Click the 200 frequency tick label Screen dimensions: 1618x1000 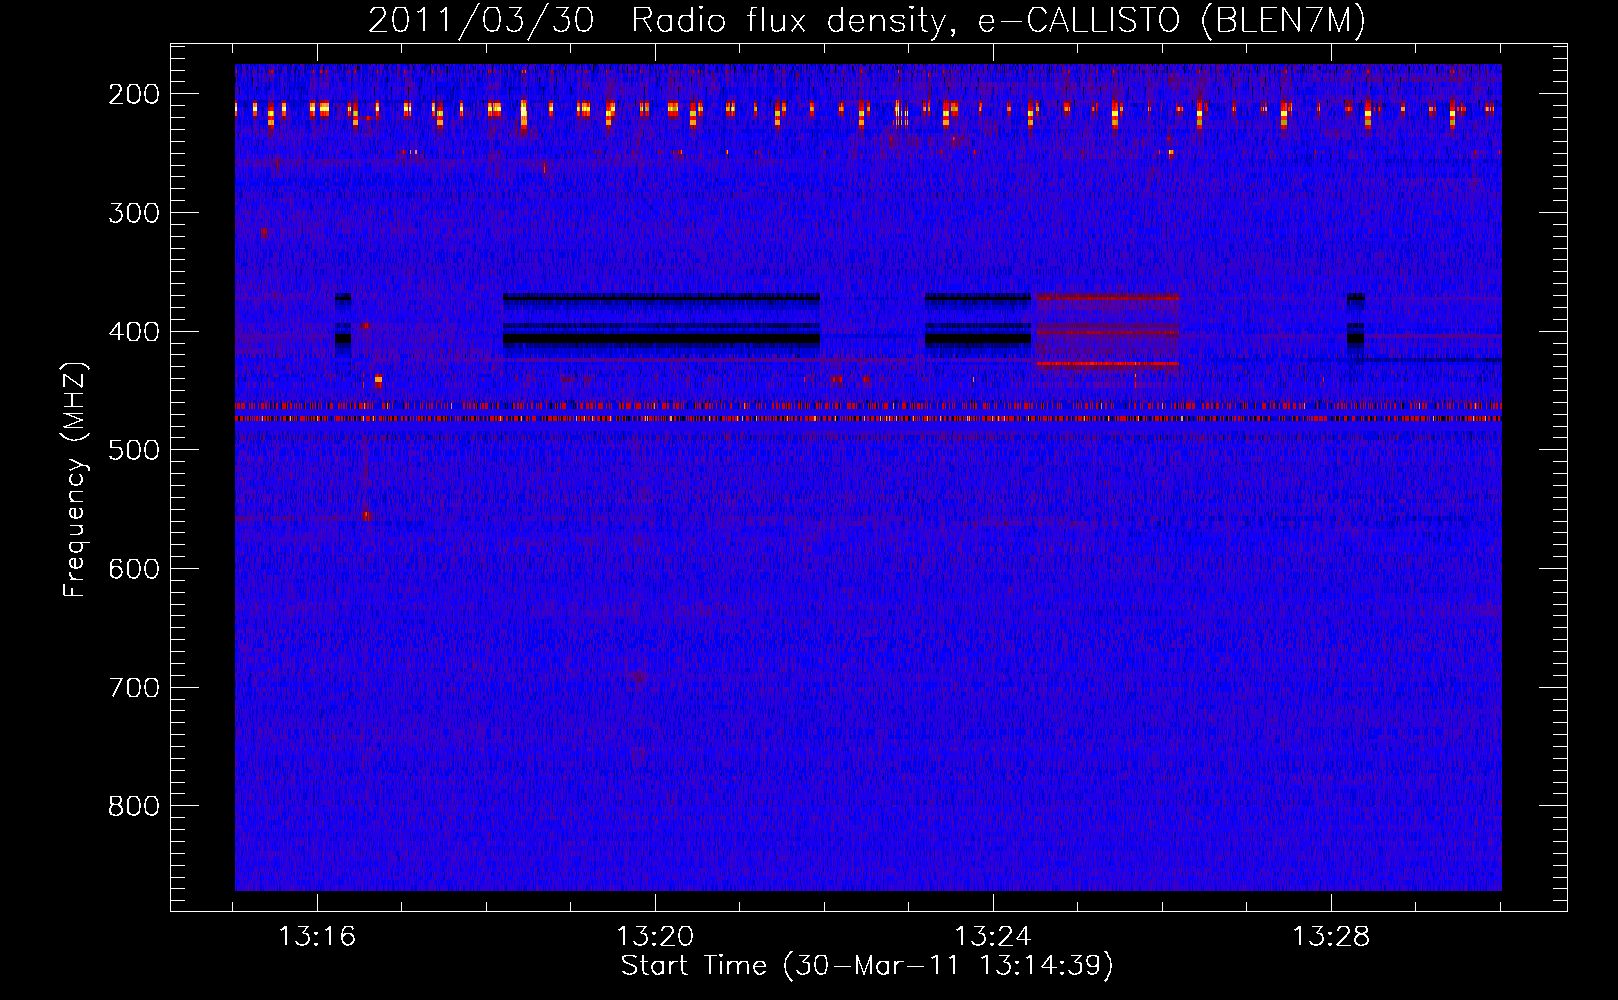click(x=134, y=94)
